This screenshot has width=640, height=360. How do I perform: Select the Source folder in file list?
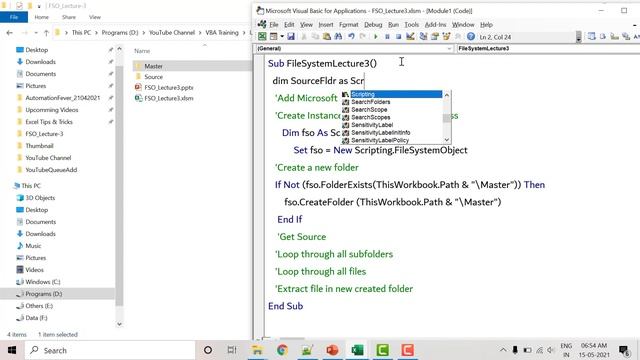point(153,77)
